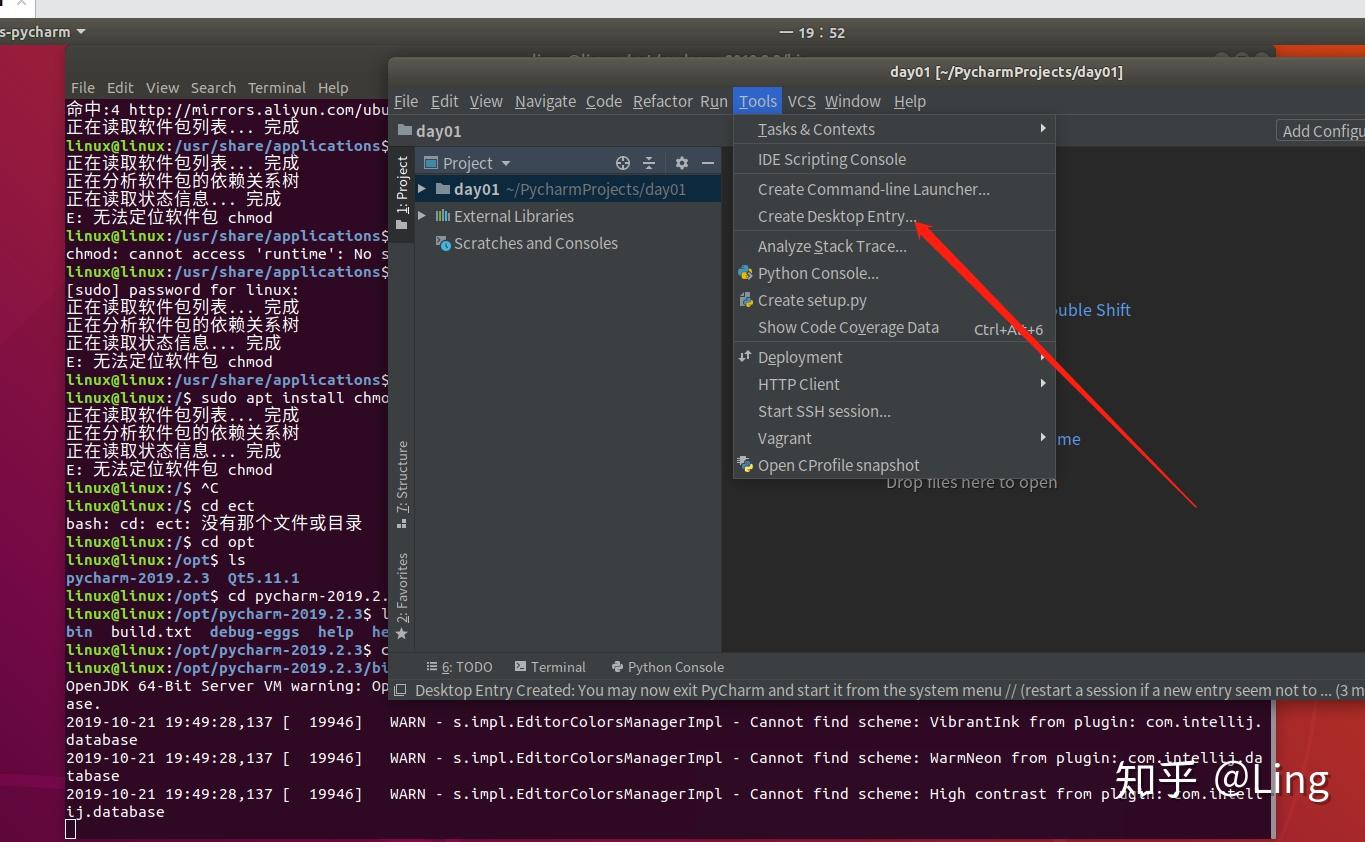Open the Terminal tool tab in PyCharm
This screenshot has height=842, width=1365.
click(x=550, y=667)
